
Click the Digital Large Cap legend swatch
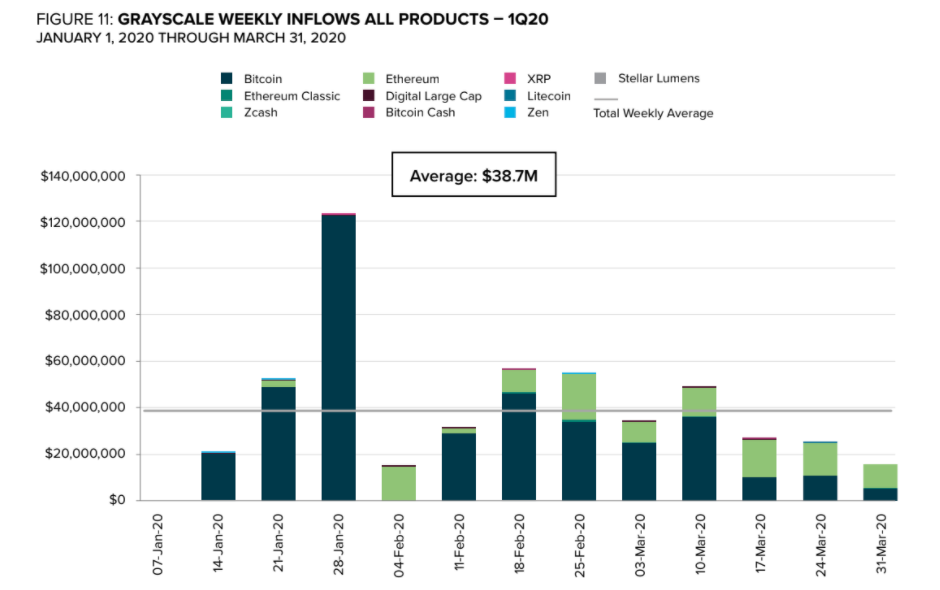(x=369, y=95)
